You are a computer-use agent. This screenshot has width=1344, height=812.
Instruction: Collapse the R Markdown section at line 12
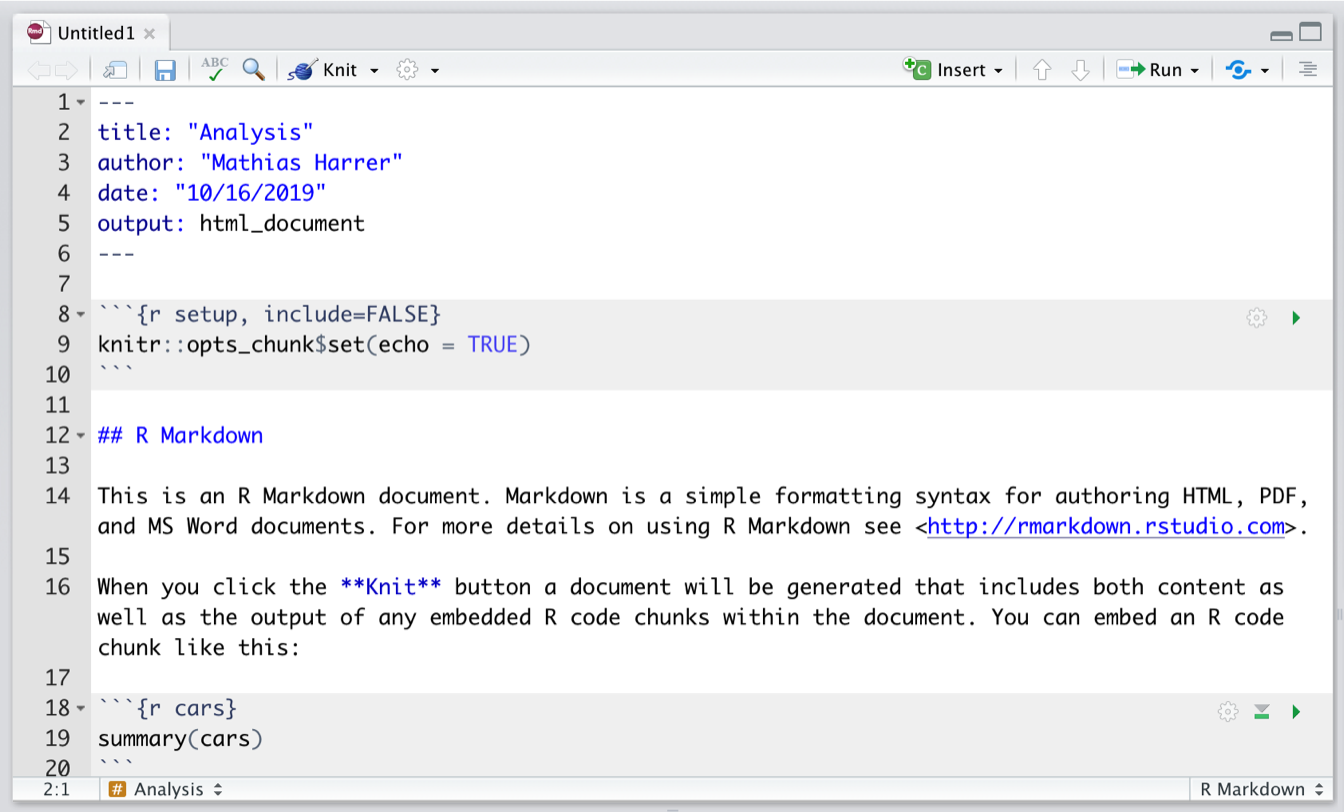coord(81,436)
